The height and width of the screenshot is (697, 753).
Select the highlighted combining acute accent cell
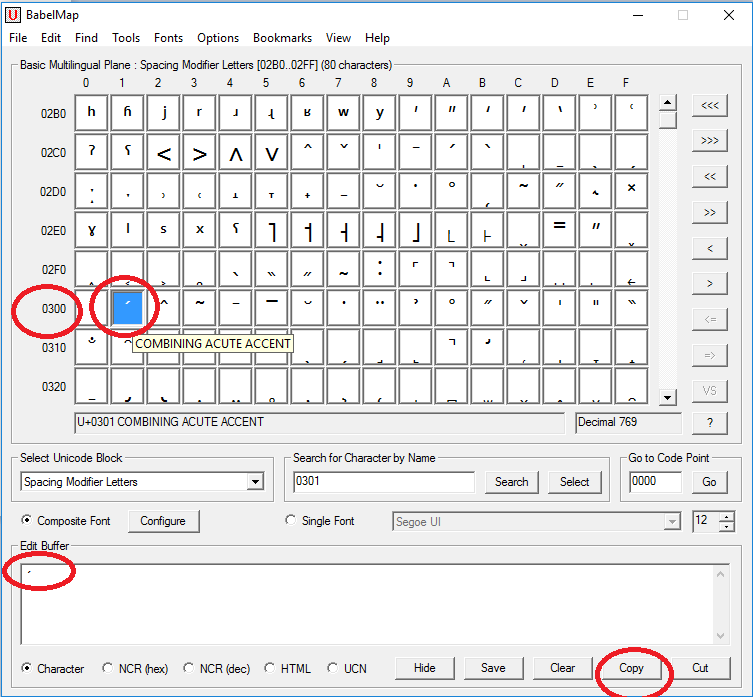click(125, 307)
